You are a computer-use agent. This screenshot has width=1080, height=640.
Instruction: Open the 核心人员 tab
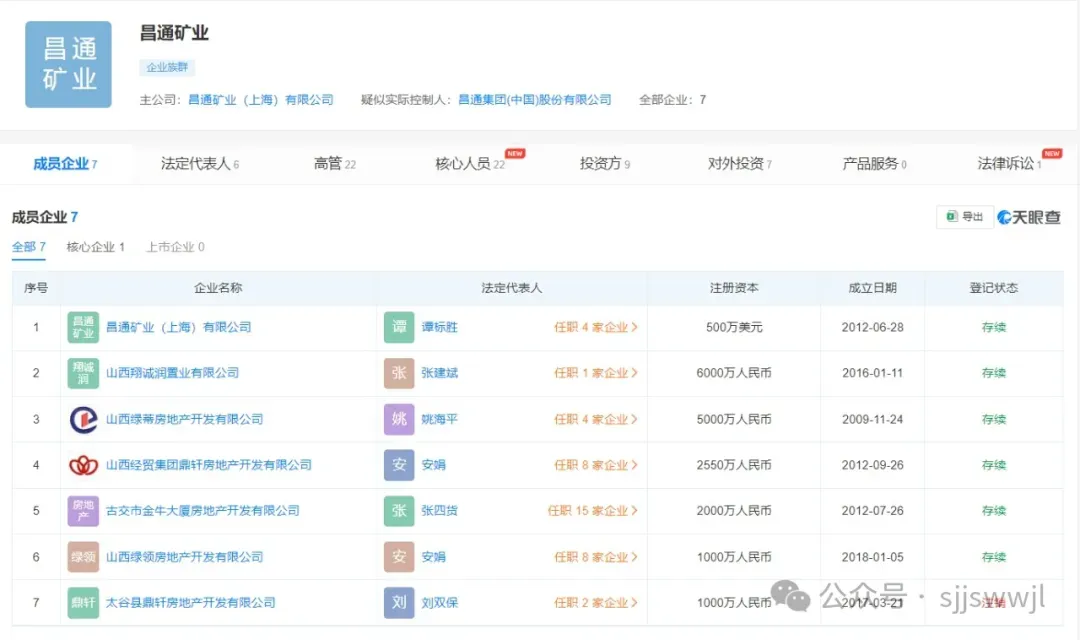[470, 164]
